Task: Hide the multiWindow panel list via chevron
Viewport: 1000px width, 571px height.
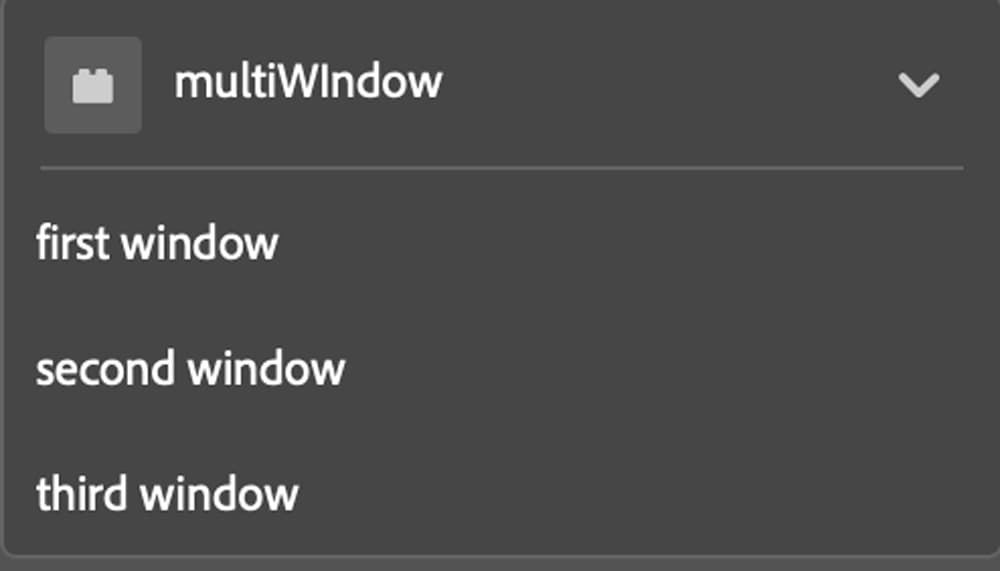Action: point(918,86)
